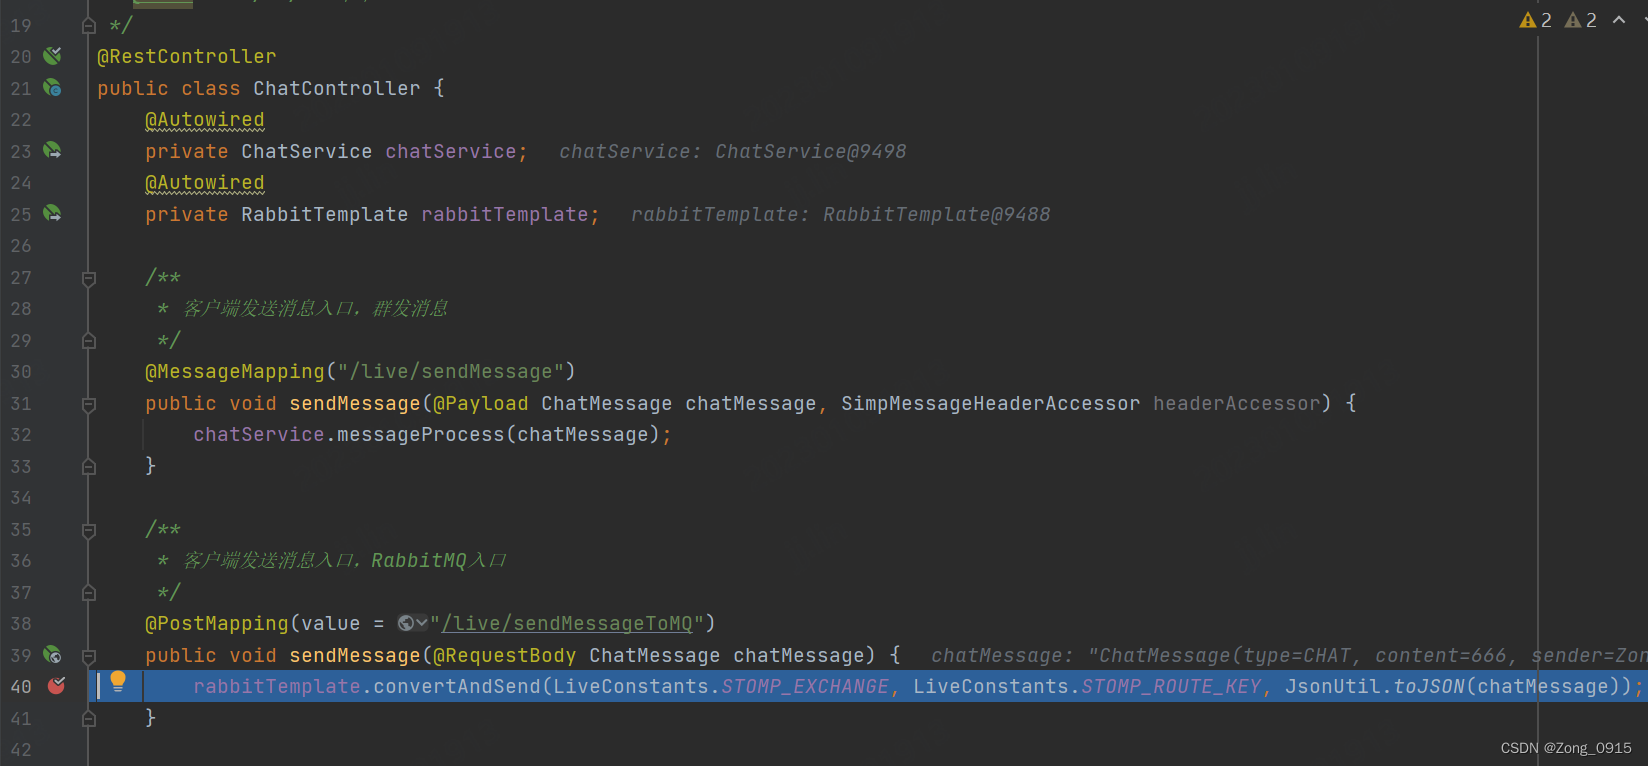Click inline debug value for chatMessage on line 39
This screenshot has height=766, width=1648.
pyautogui.click(x=1288, y=655)
